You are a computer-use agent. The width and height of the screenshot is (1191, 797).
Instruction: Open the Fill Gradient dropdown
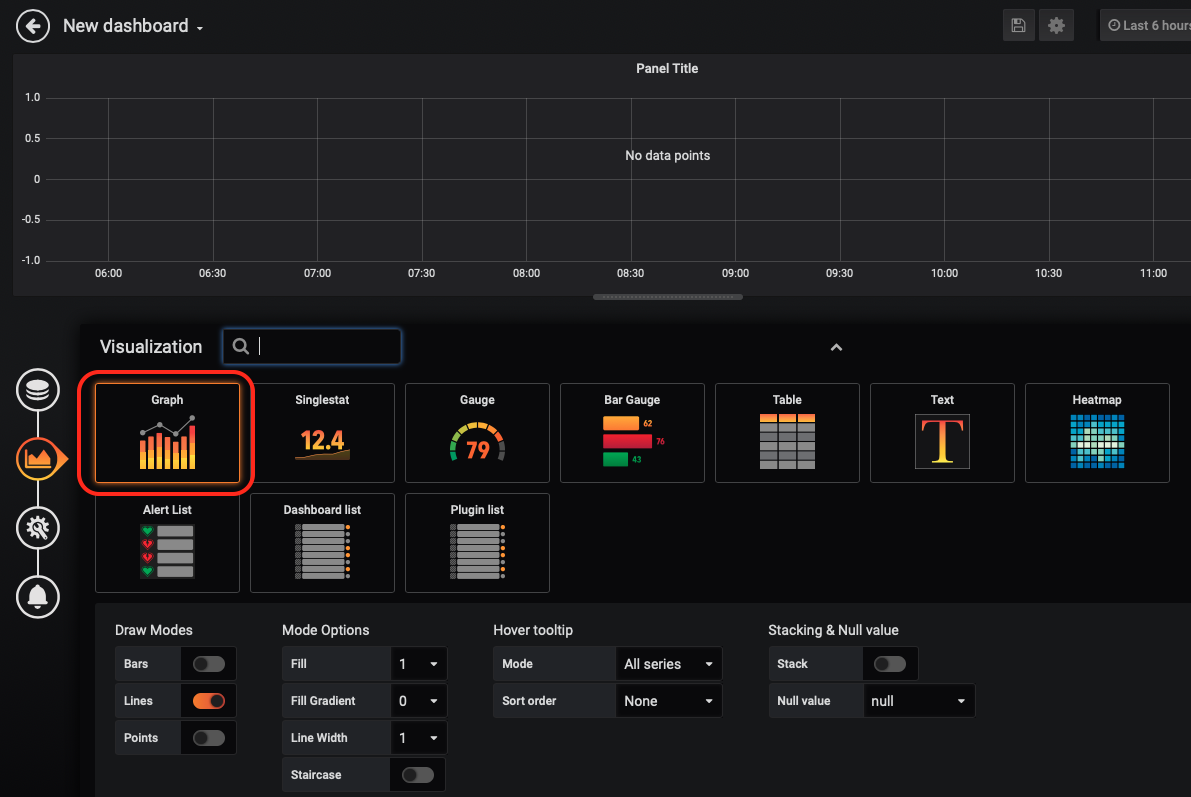coord(418,701)
